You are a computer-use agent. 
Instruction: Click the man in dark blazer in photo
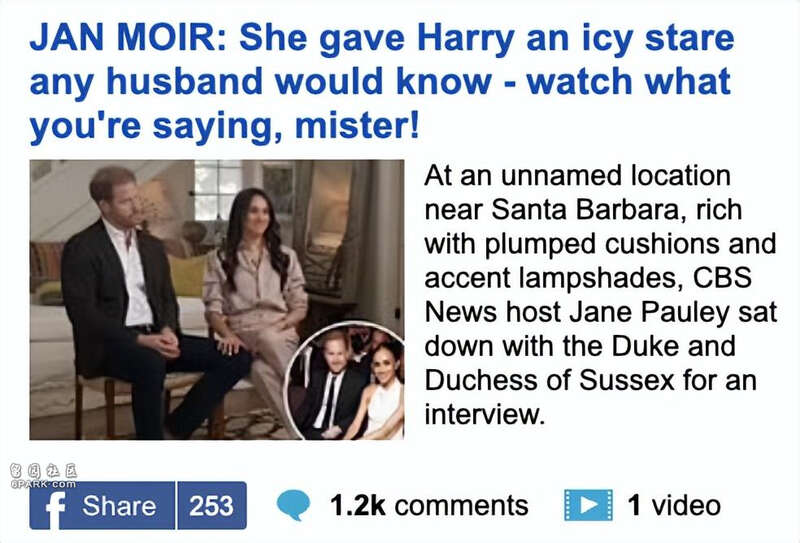138,301
